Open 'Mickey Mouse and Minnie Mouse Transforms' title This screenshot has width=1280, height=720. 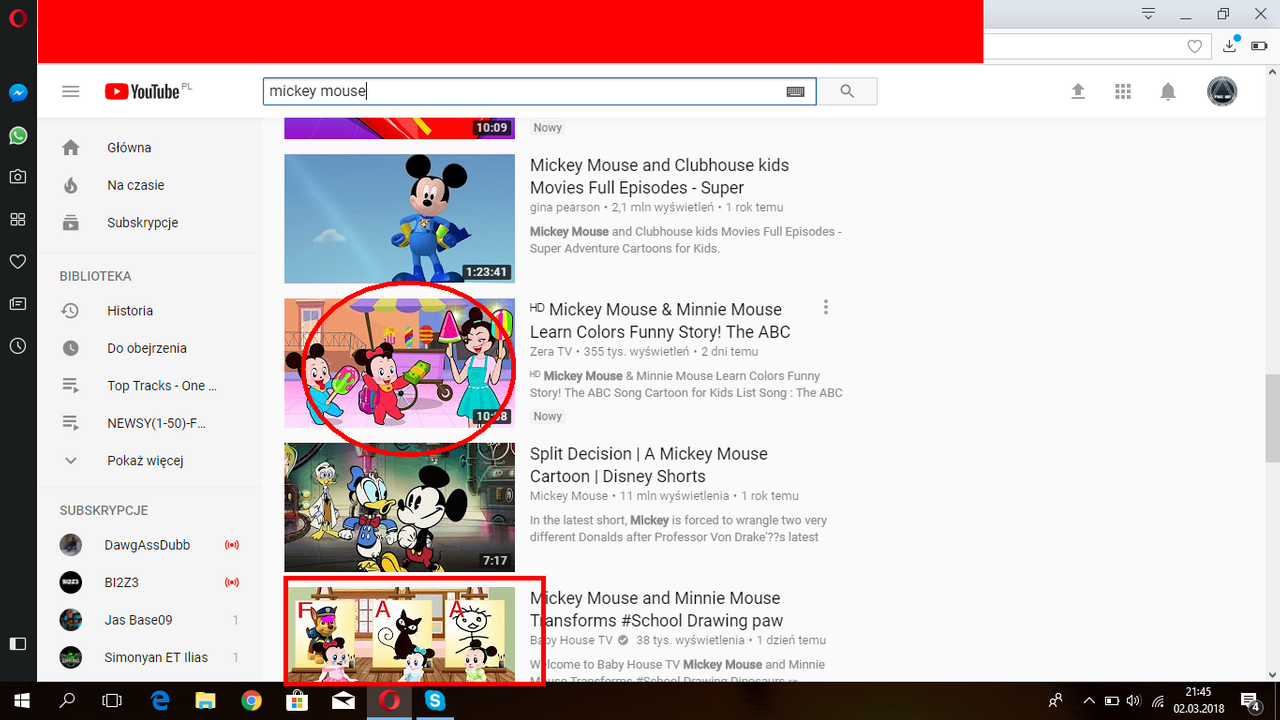pyautogui.click(x=656, y=609)
